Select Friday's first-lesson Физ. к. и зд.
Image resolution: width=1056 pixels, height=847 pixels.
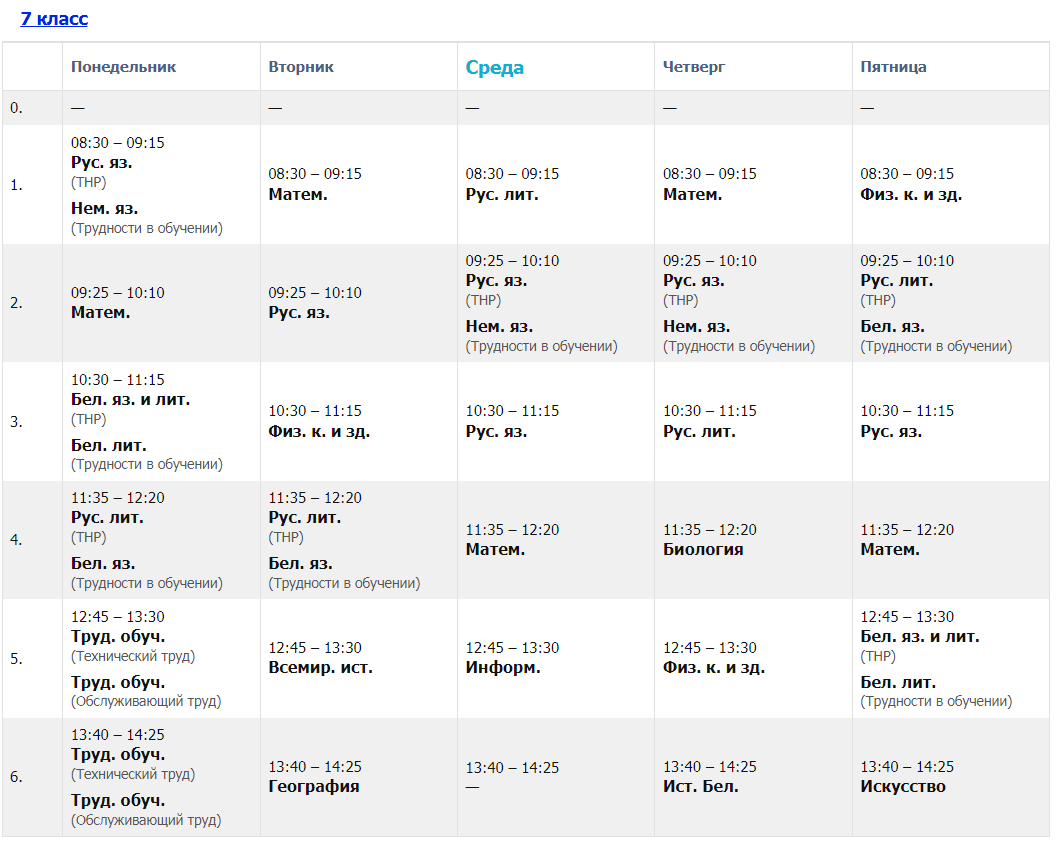point(911,194)
